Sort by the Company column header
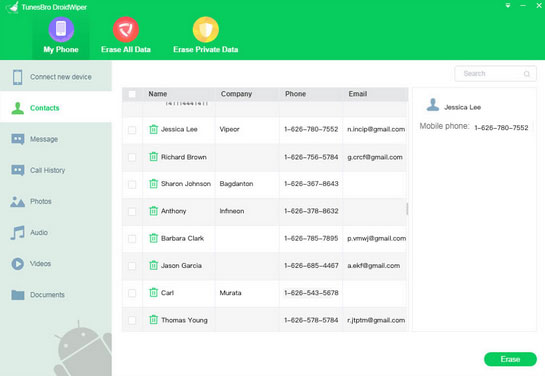The image size is (545, 376). tap(236, 94)
